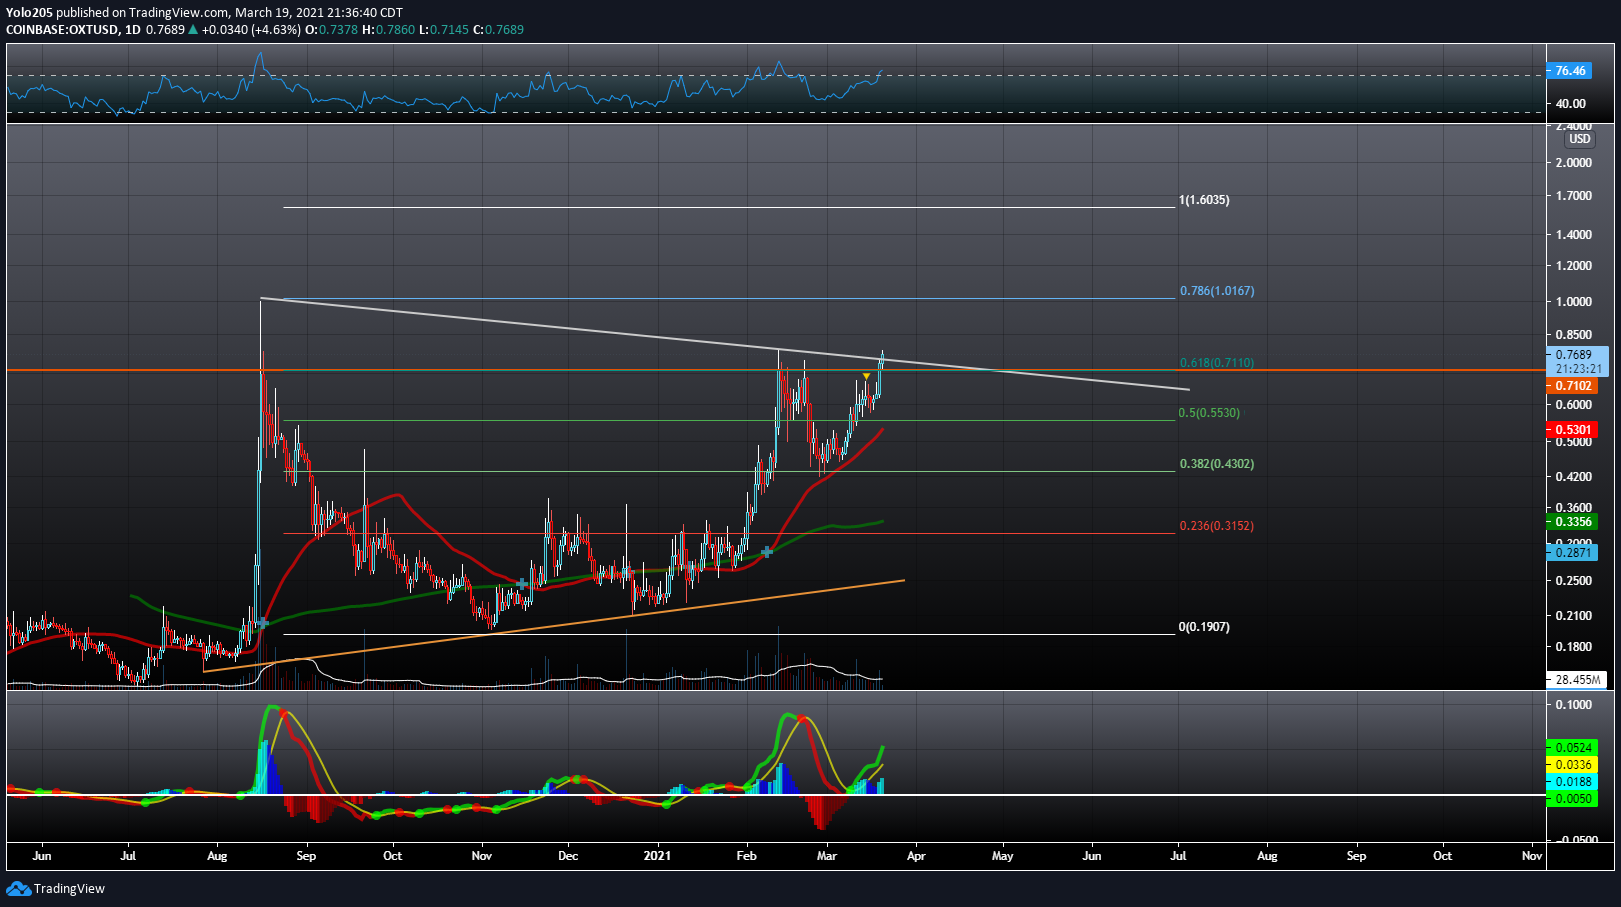Click the Apr label on the time axis
The width and height of the screenshot is (1621, 907).
point(916,856)
